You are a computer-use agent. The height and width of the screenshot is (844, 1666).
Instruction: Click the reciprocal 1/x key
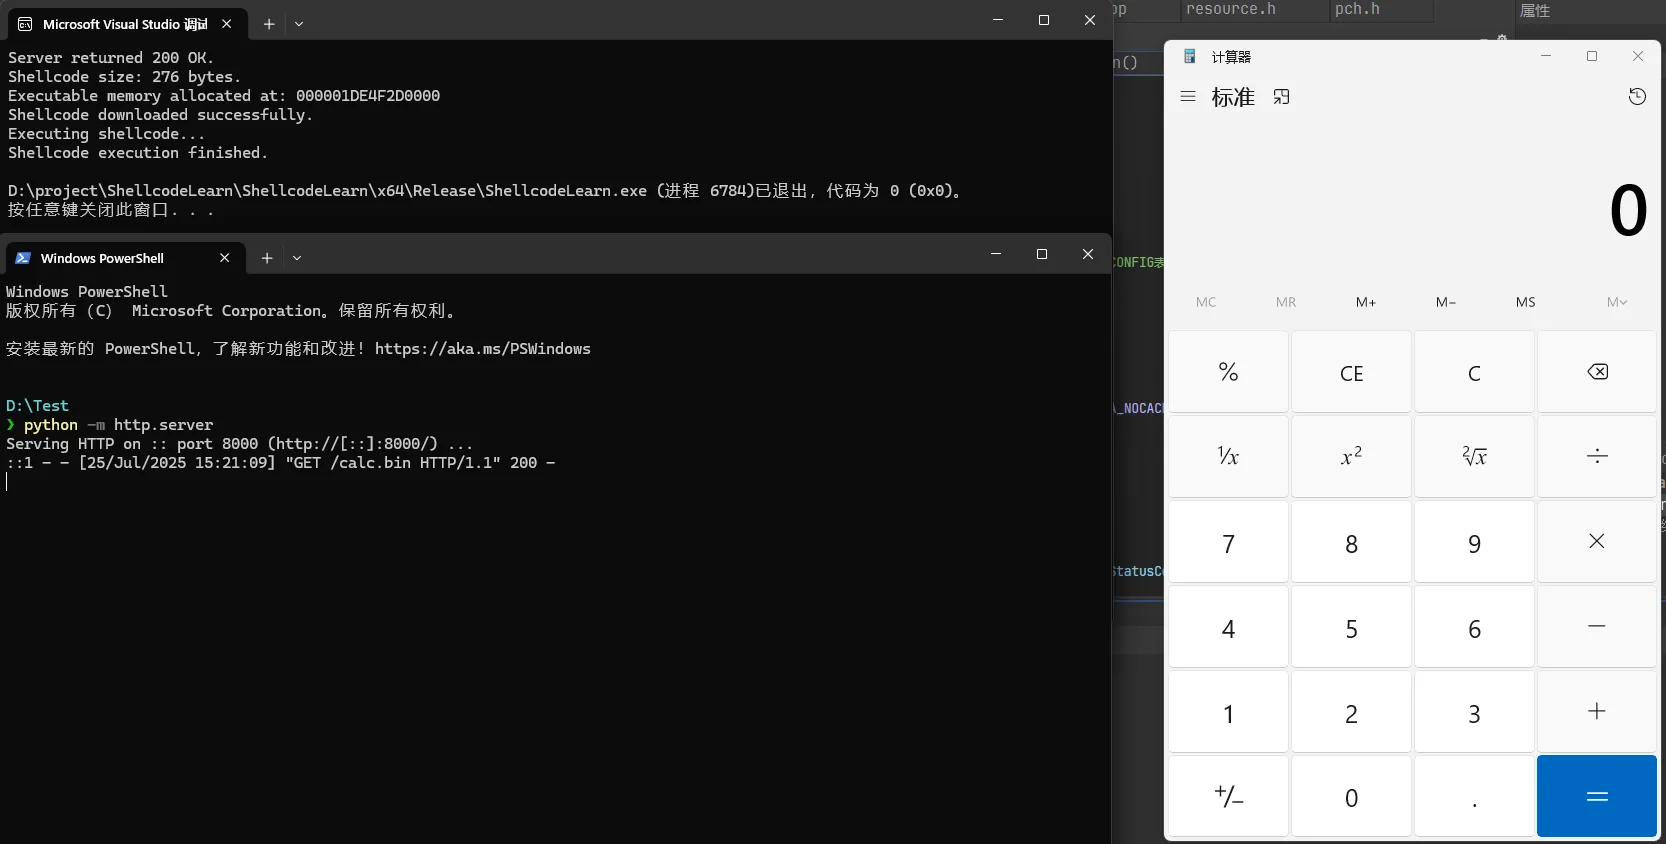1229,457
